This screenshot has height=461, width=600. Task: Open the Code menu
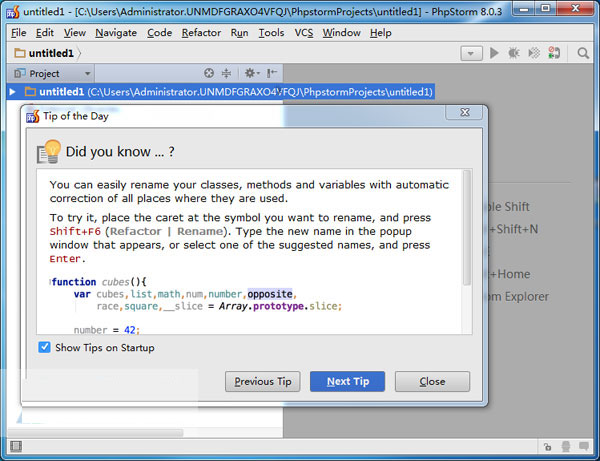(160, 33)
